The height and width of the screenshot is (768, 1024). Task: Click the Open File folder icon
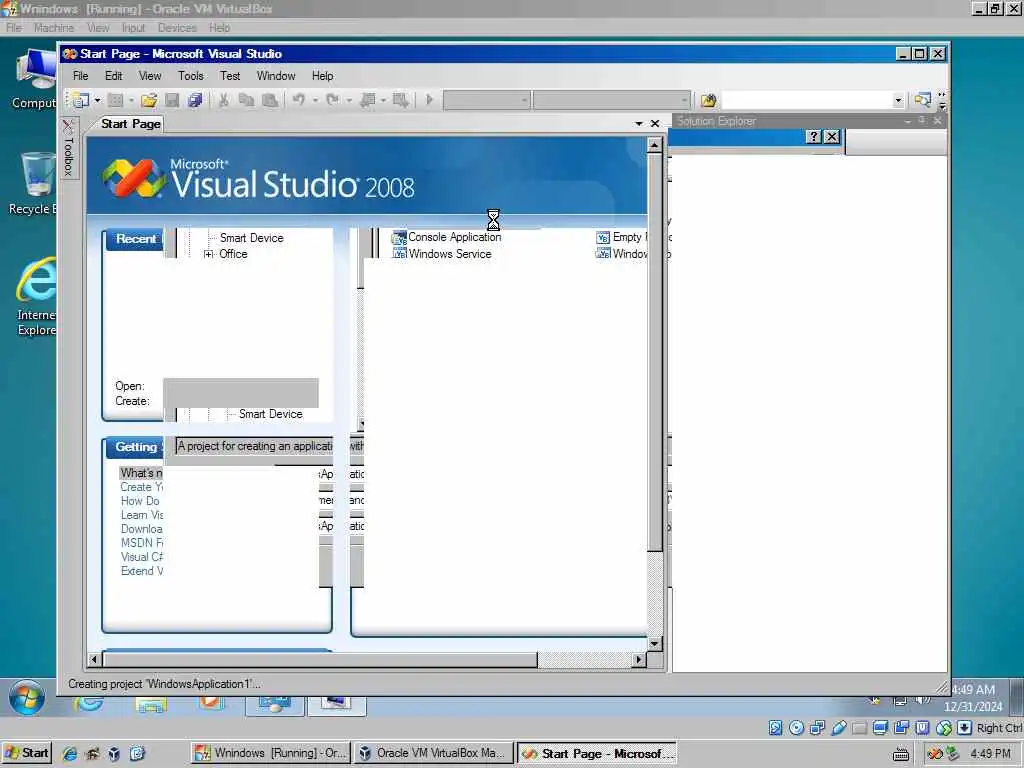149,100
